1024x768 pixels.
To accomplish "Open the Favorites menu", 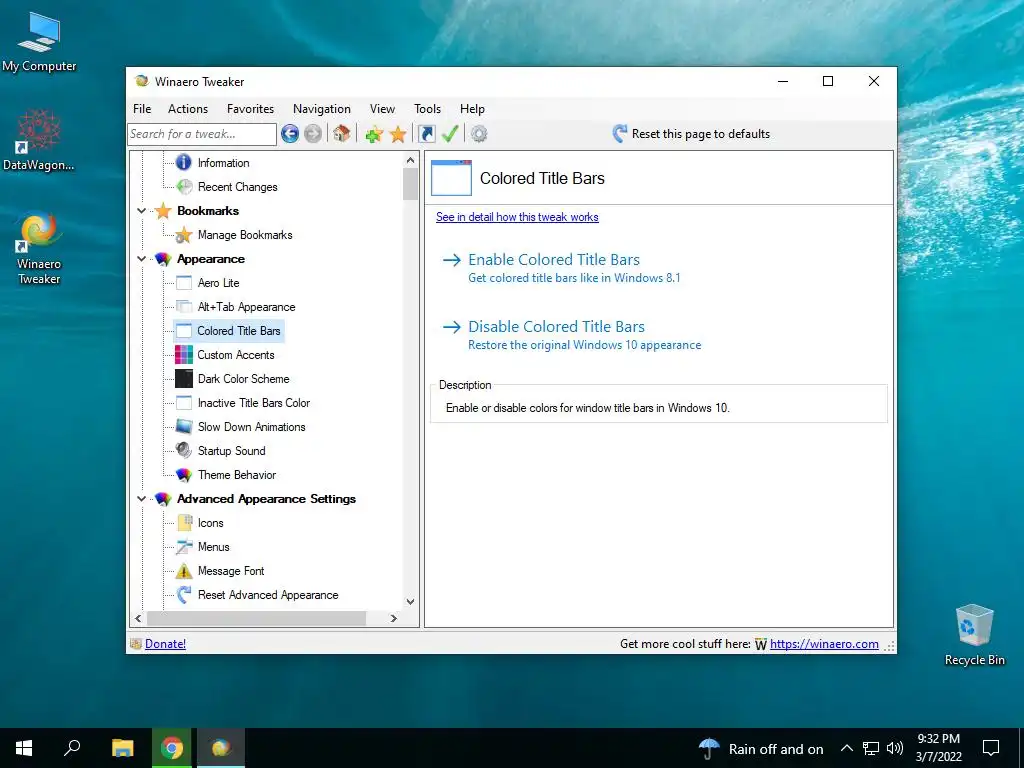I will 250,109.
